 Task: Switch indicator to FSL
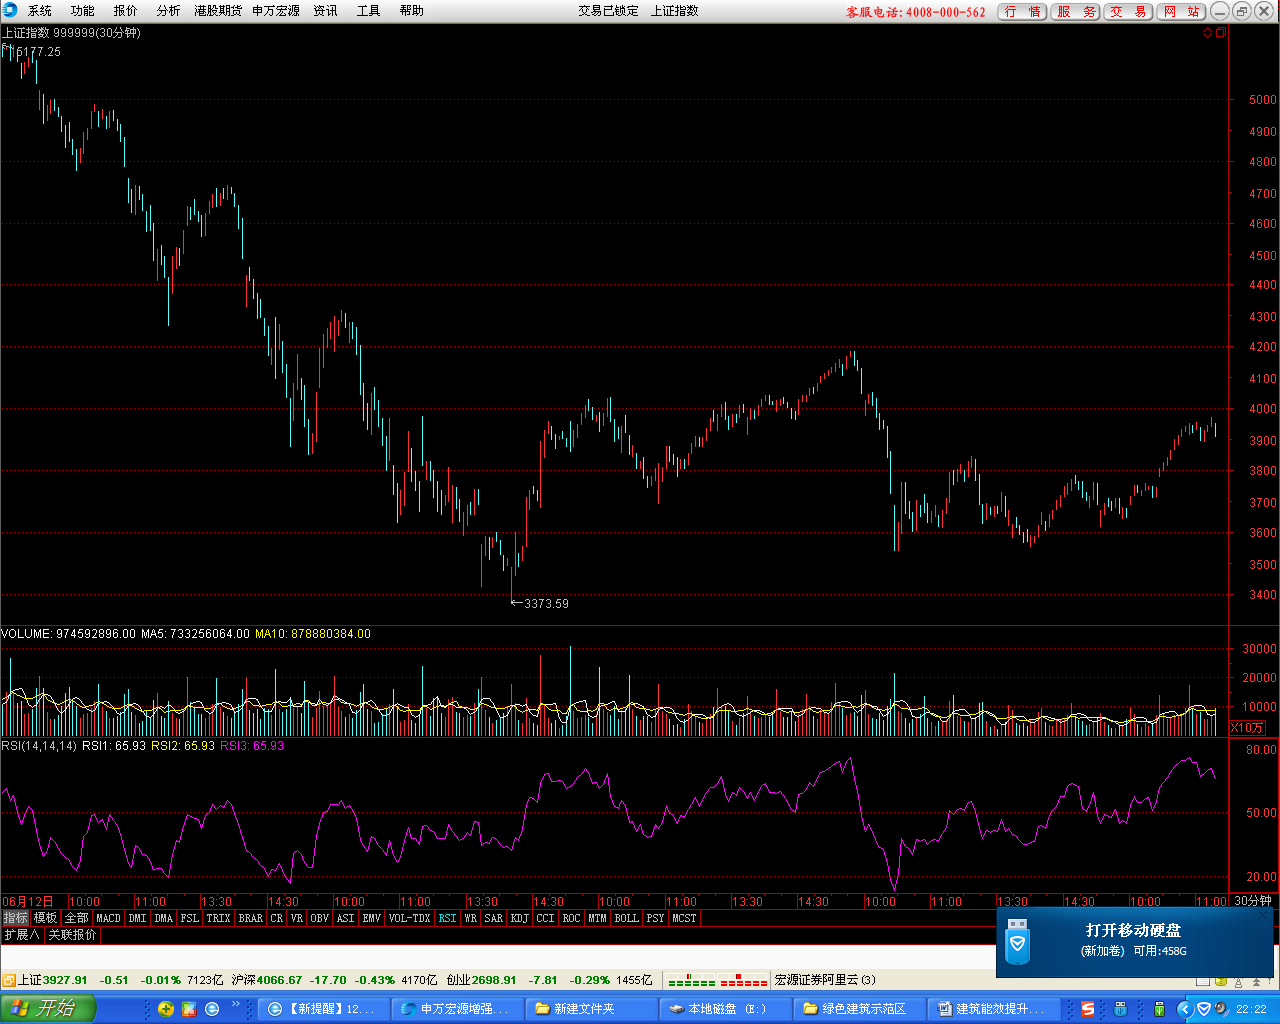[x=190, y=918]
